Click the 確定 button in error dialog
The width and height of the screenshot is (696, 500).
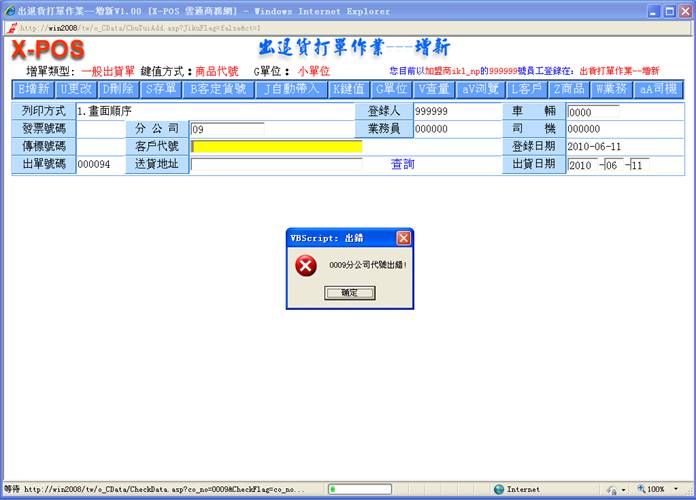coord(350,293)
